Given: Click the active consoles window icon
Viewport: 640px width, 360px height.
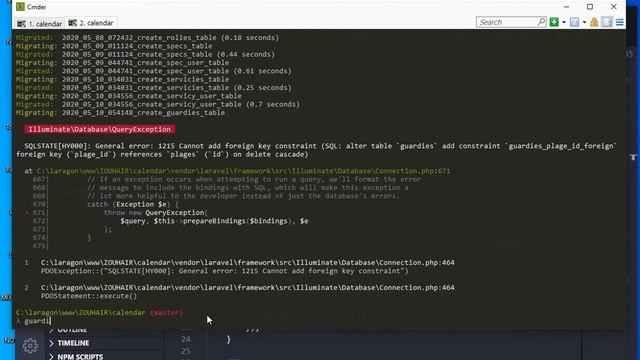Looking at the screenshot, I should point(574,22).
